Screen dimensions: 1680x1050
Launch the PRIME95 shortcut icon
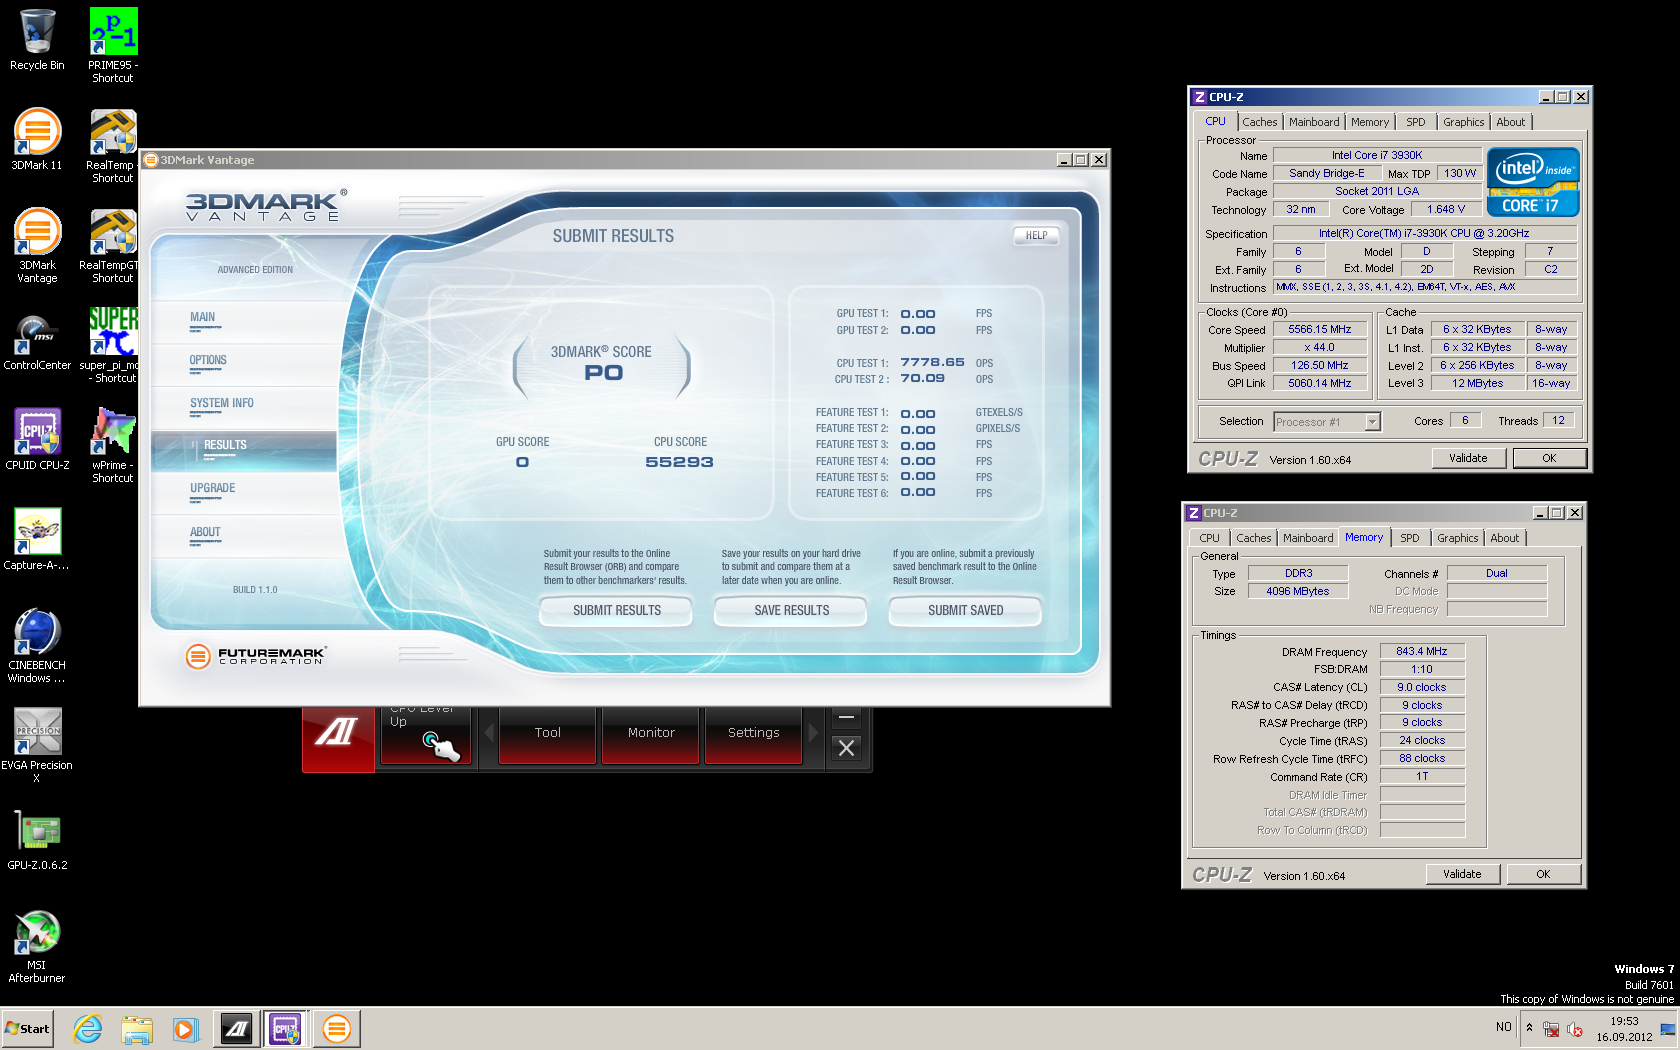[x=113, y=45]
